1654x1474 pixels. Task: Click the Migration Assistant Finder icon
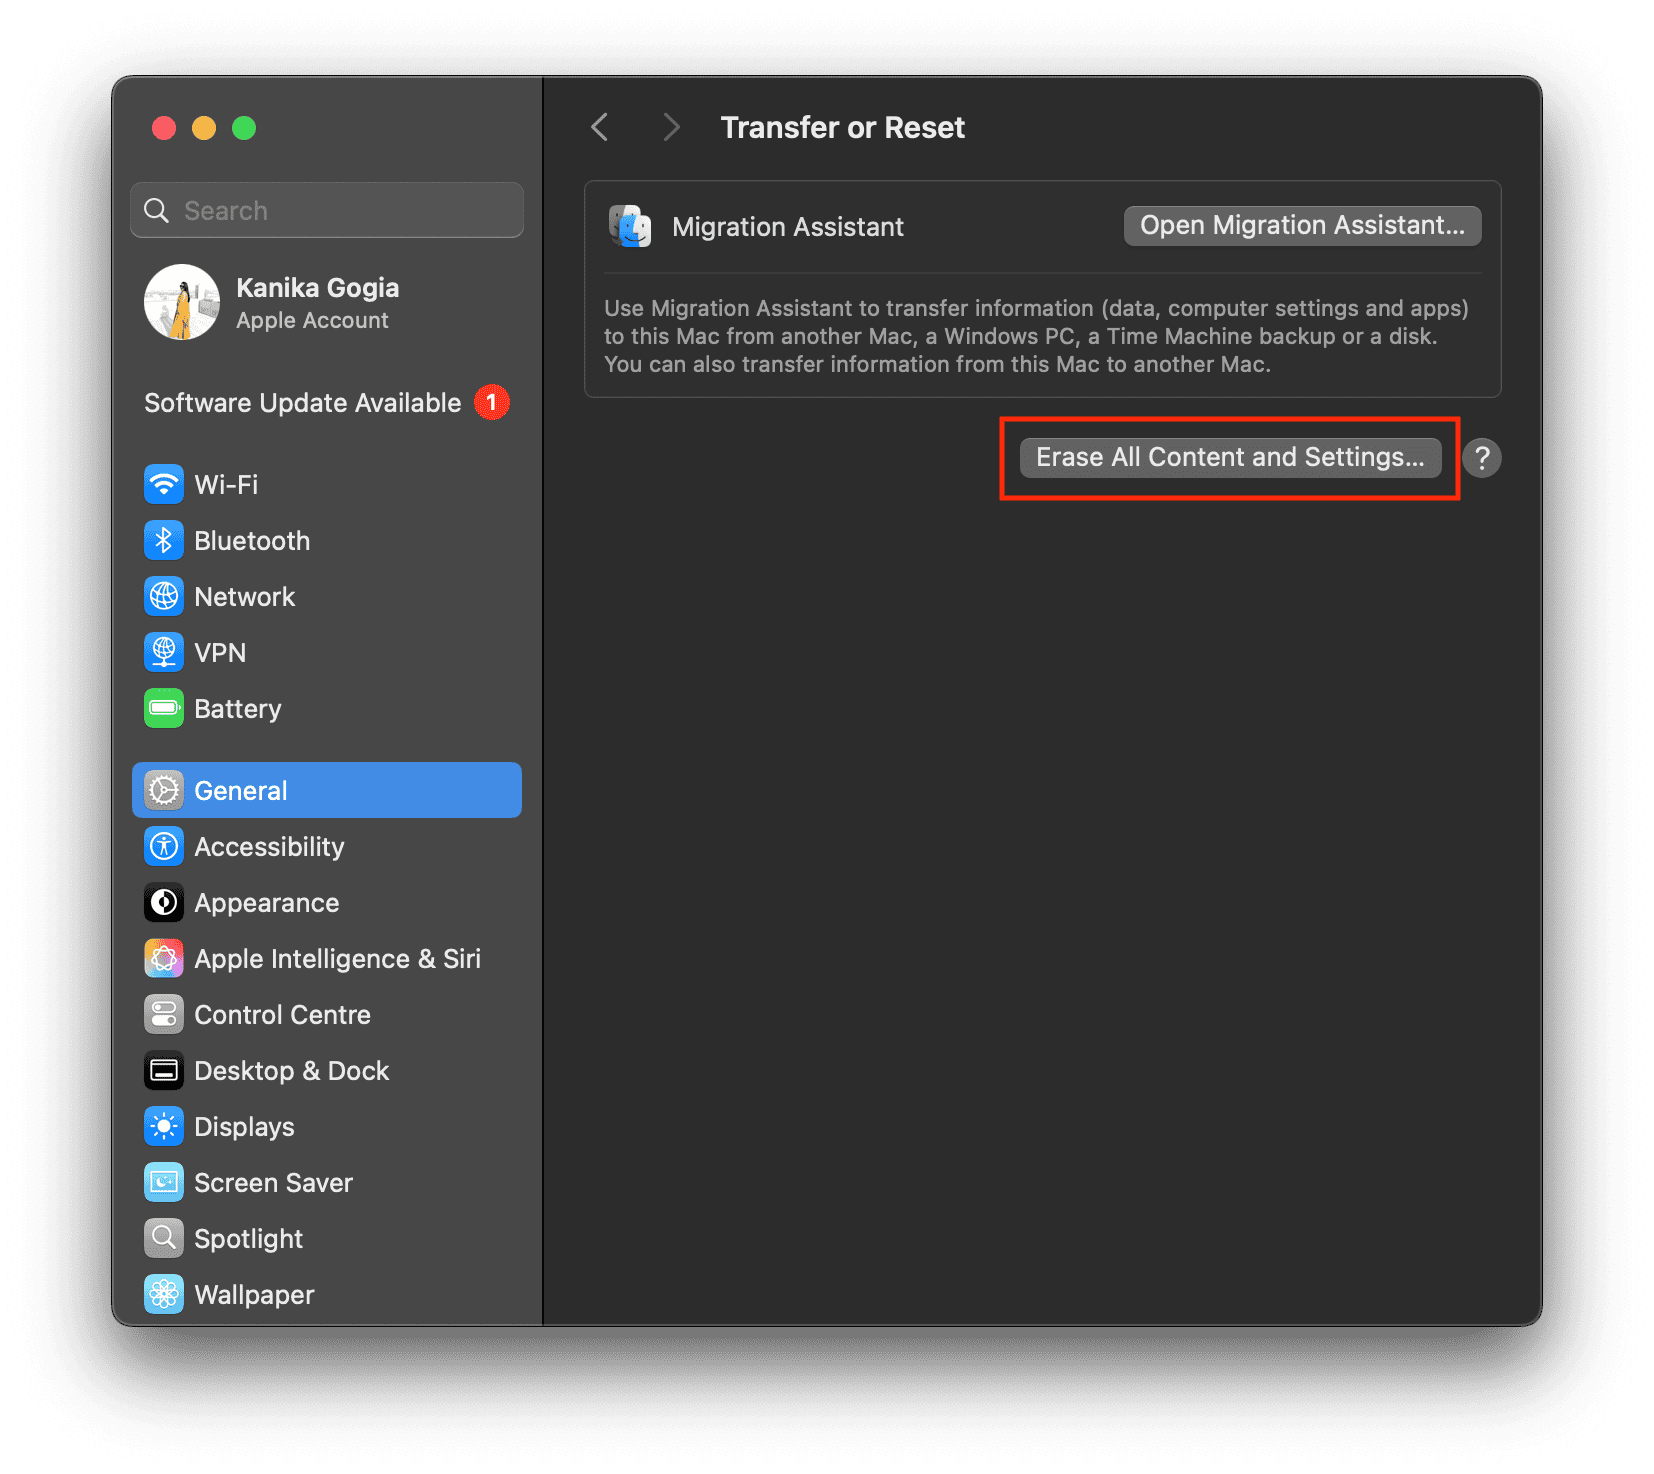coord(630,227)
